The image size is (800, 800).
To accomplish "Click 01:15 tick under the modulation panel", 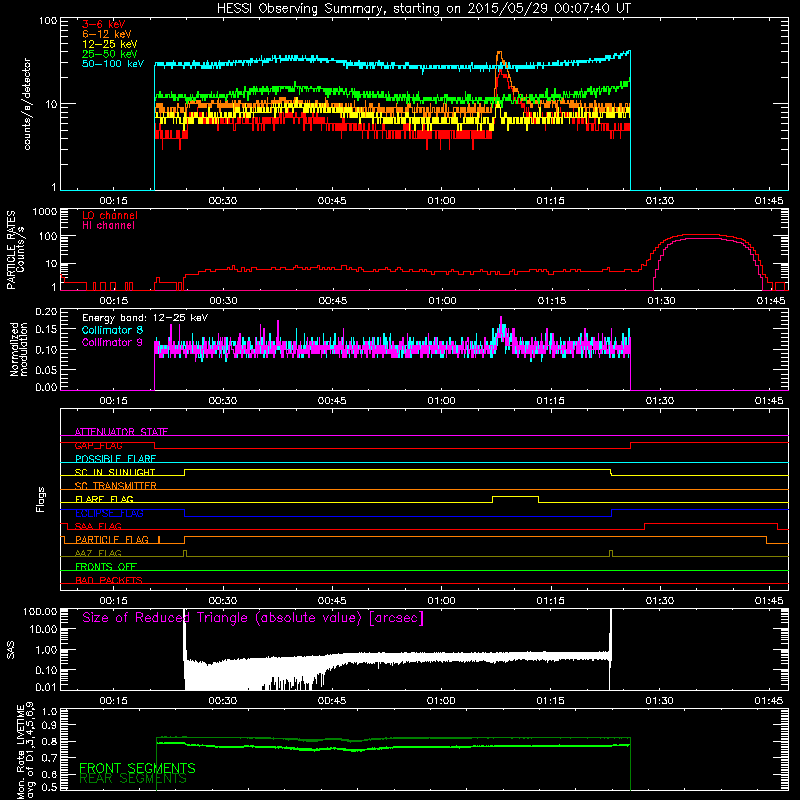I will (x=551, y=401).
